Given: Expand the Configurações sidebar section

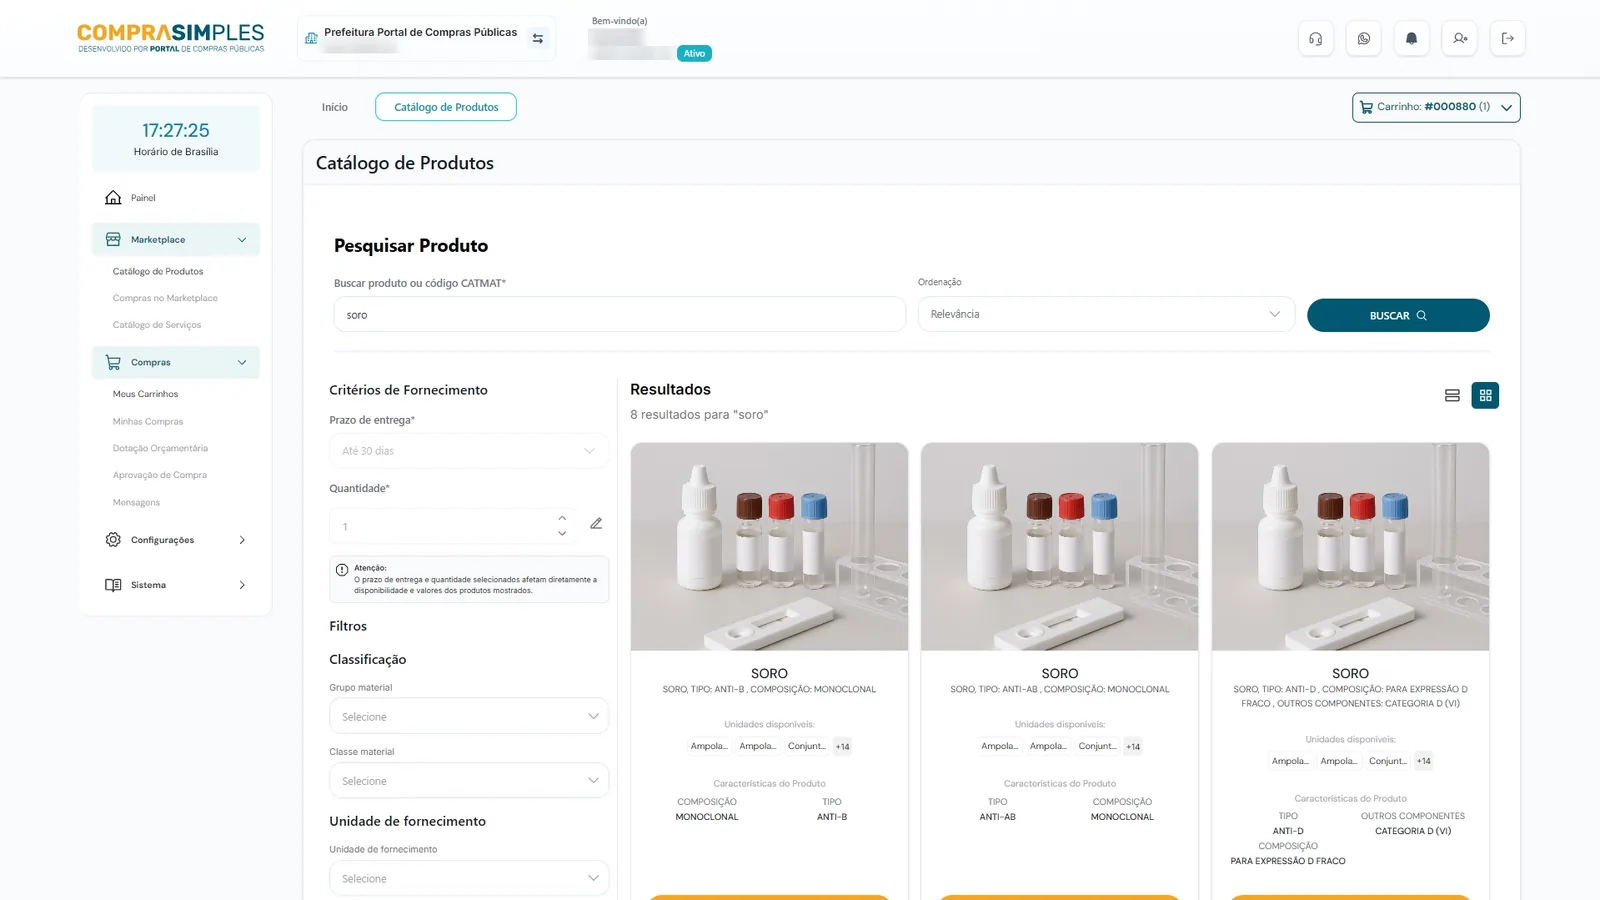Looking at the screenshot, I should (242, 540).
